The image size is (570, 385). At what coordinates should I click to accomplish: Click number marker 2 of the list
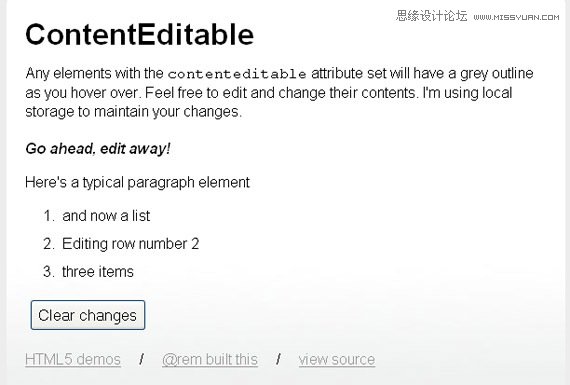49,244
